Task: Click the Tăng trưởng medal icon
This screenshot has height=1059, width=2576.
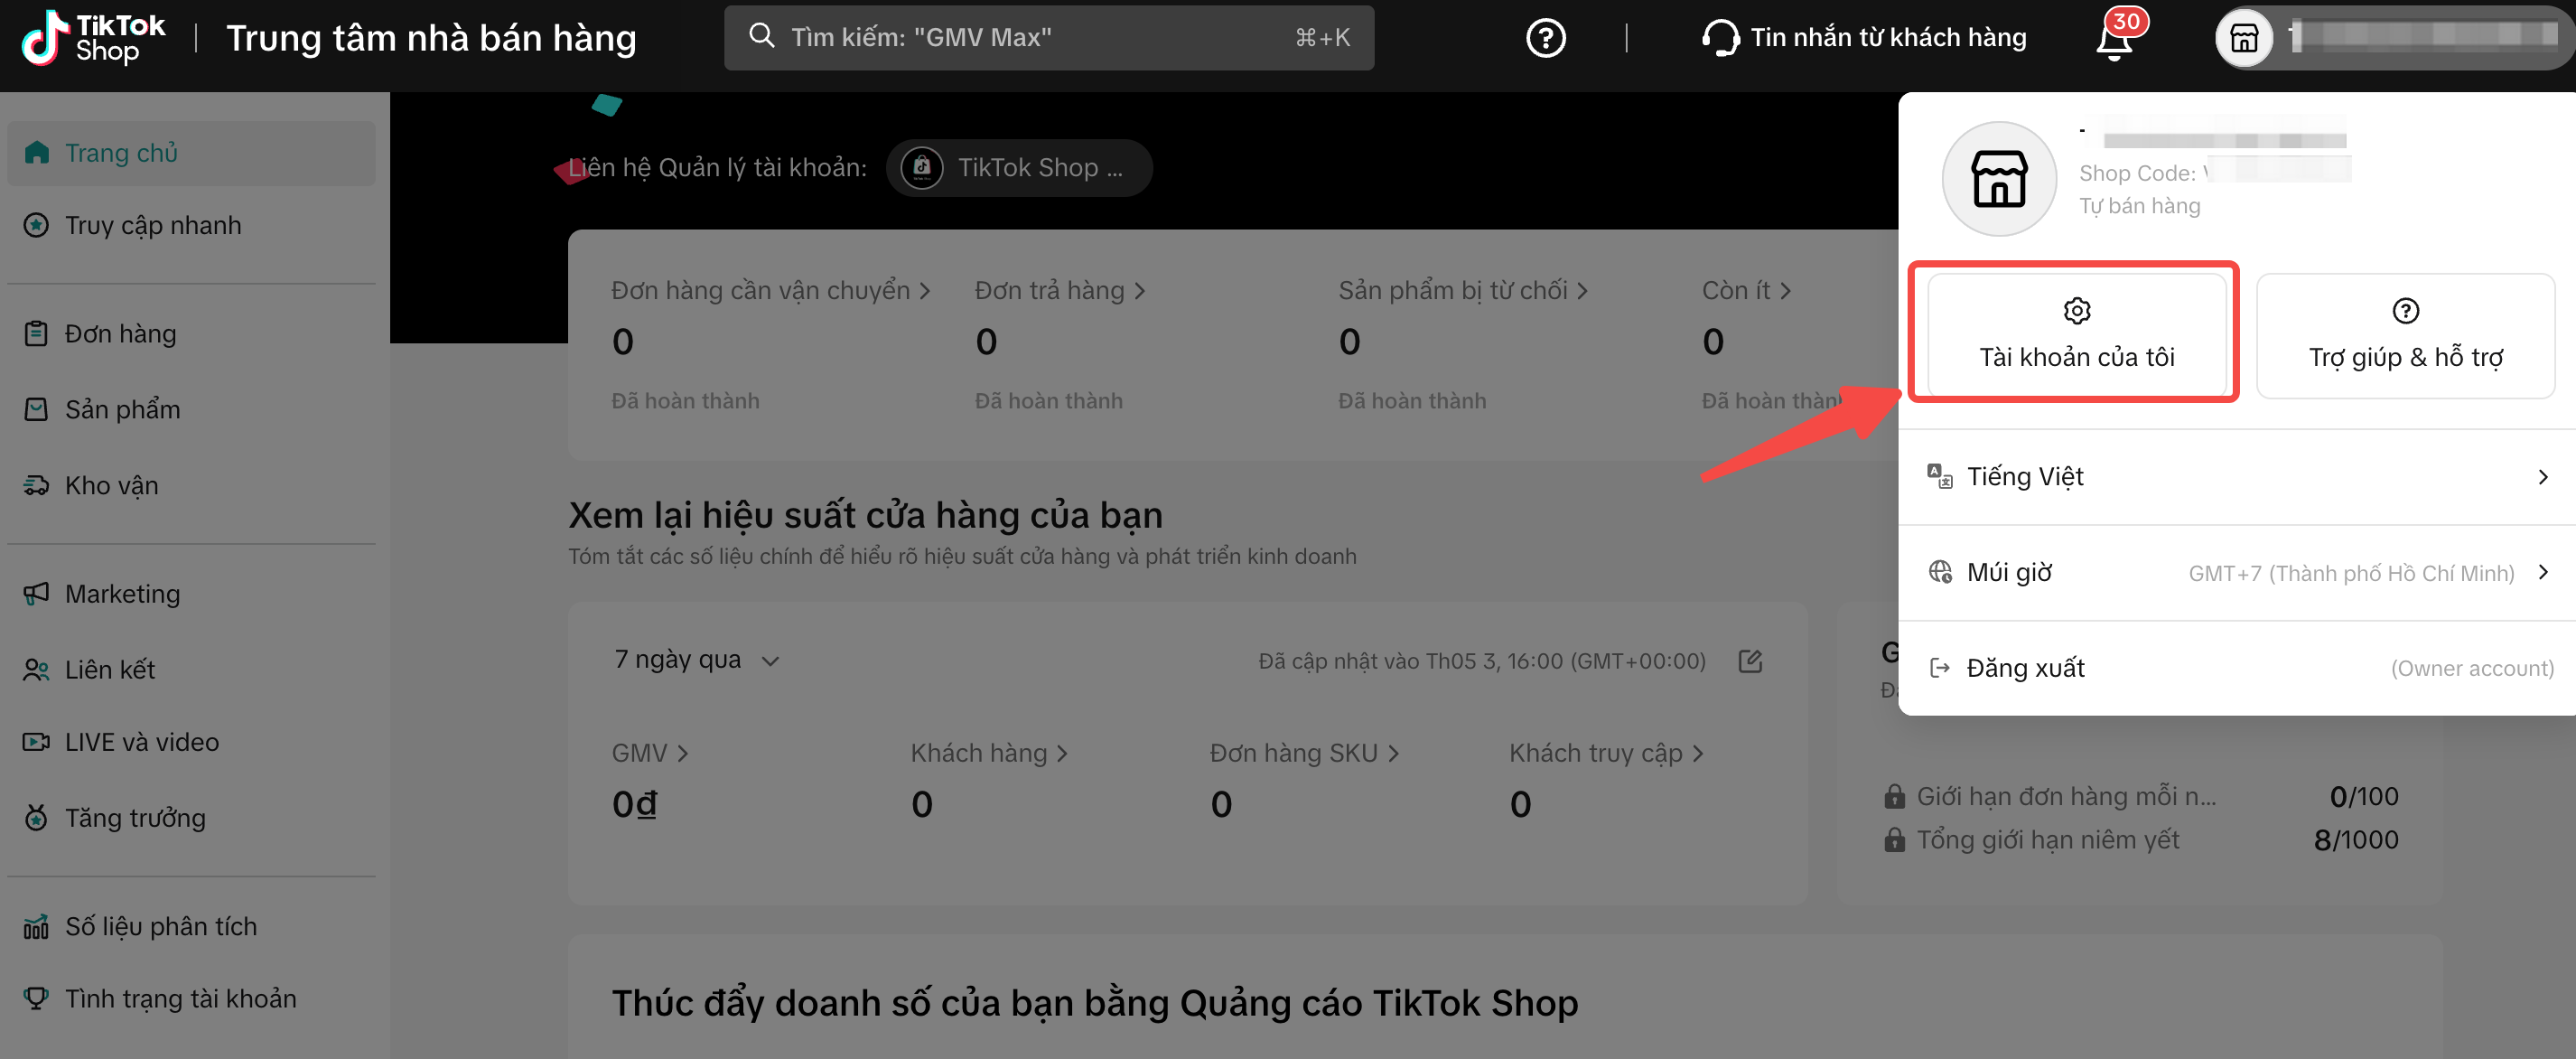Action: click(x=36, y=817)
